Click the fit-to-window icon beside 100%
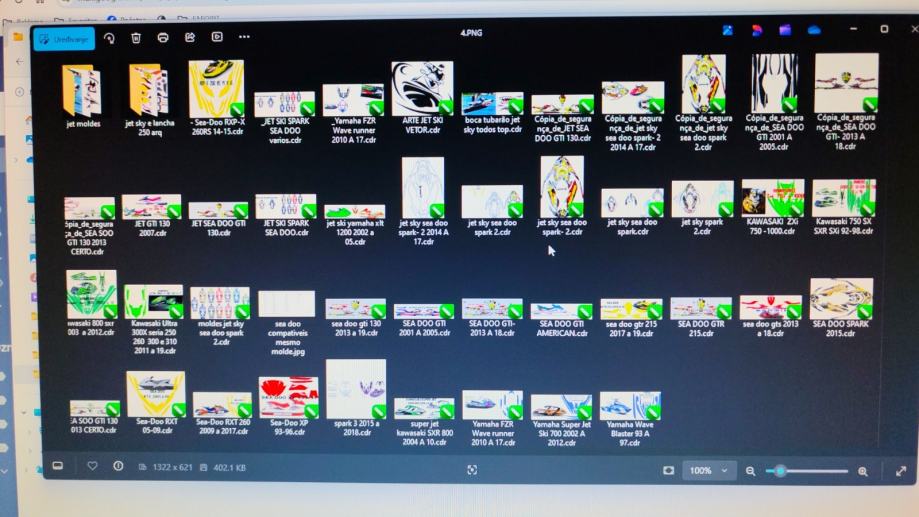Image resolution: width=919 pixels, height=517 pixels. pyautogui.click(x=668, y=471)
